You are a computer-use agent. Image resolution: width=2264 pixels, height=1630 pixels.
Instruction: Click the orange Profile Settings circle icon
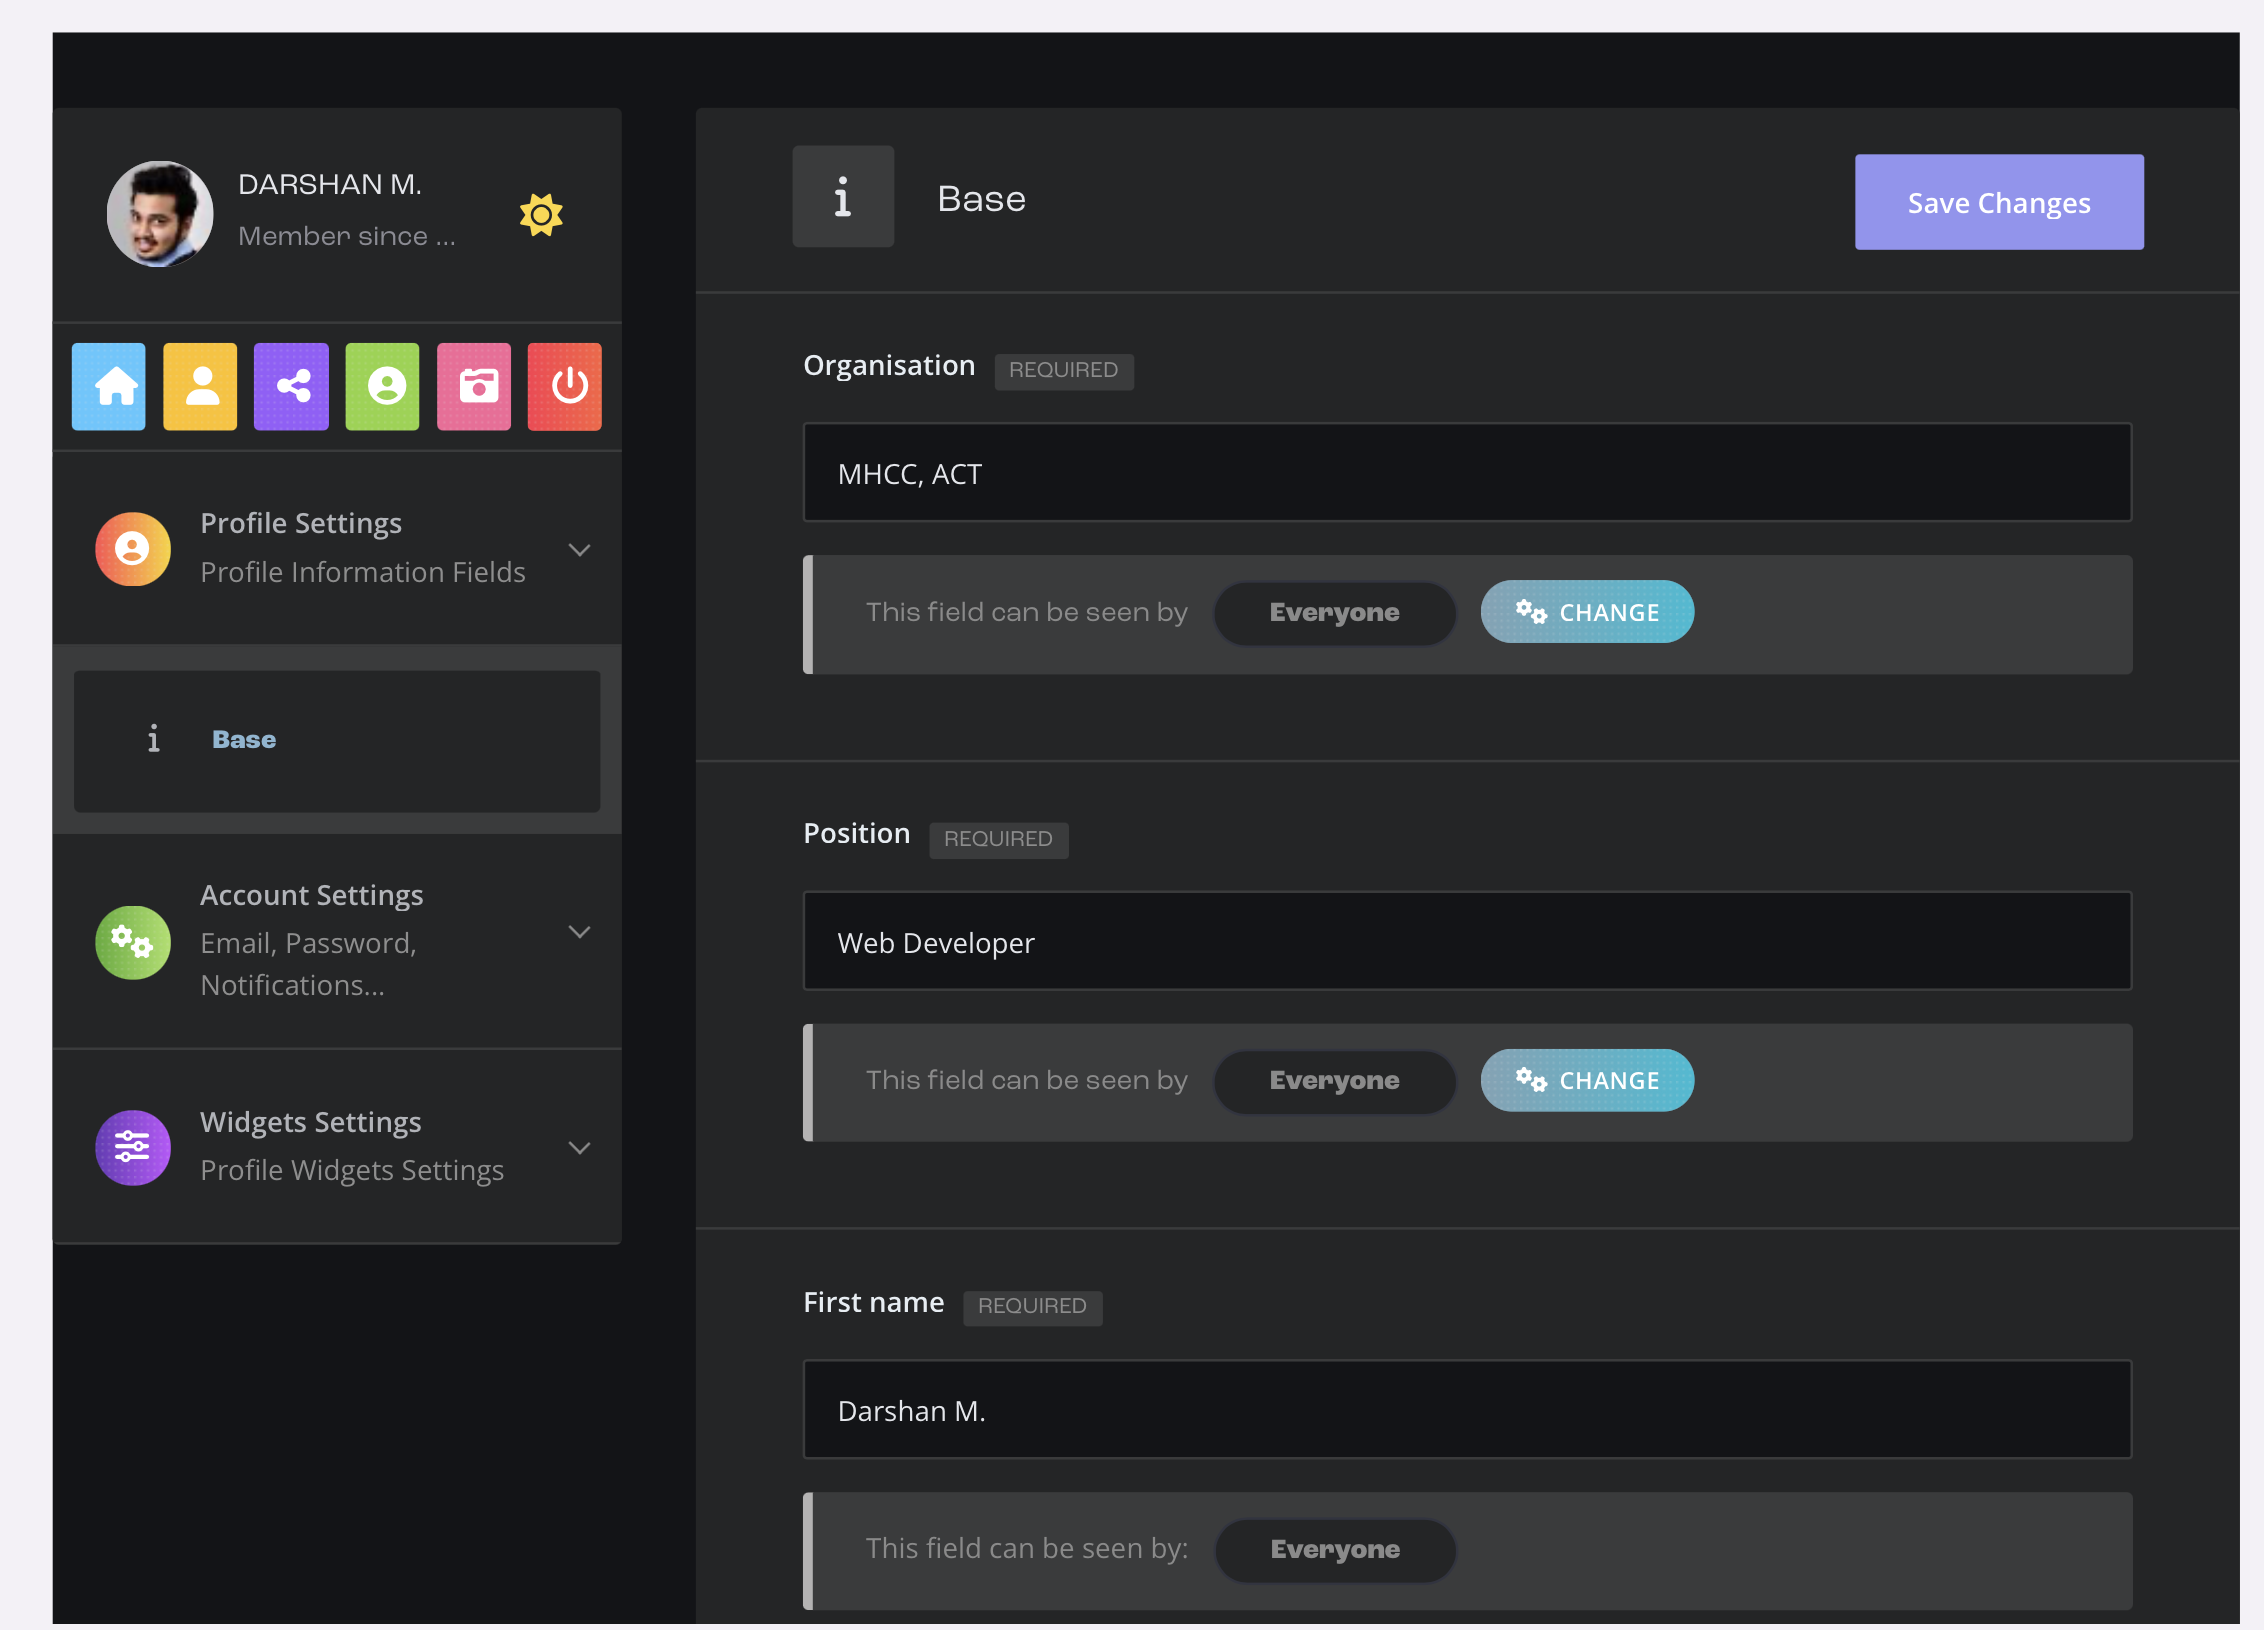(x=133, y=549)
